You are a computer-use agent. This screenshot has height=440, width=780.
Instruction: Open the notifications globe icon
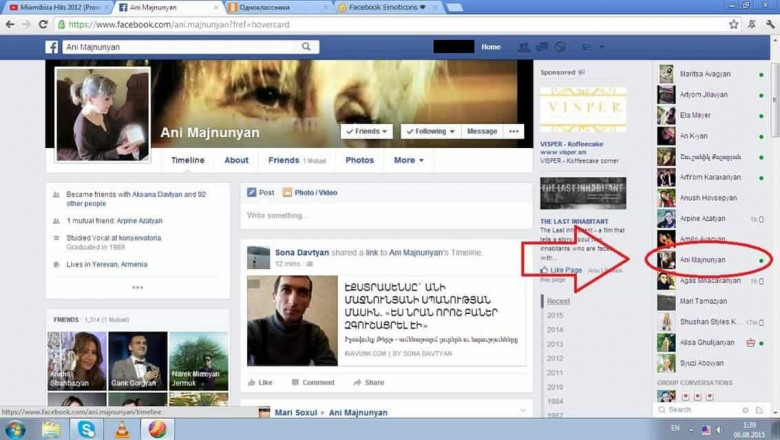point(560,47)
